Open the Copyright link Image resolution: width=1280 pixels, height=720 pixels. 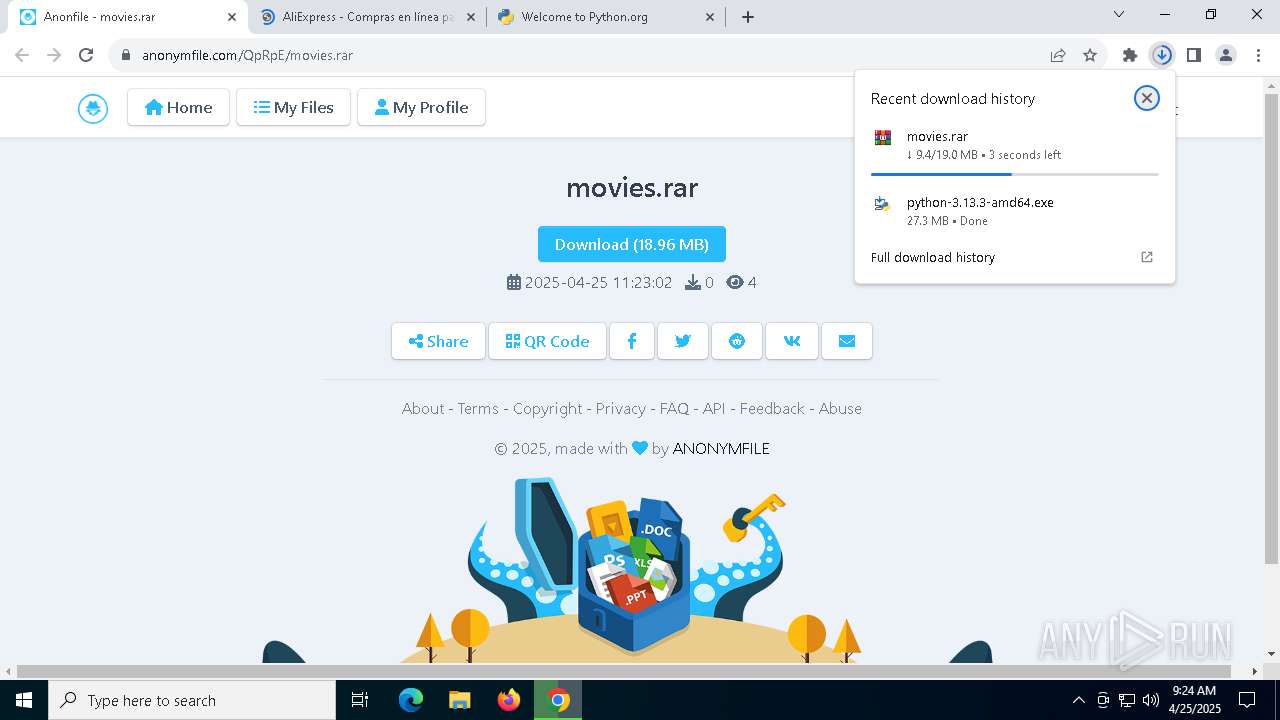(x=547, y=408)
